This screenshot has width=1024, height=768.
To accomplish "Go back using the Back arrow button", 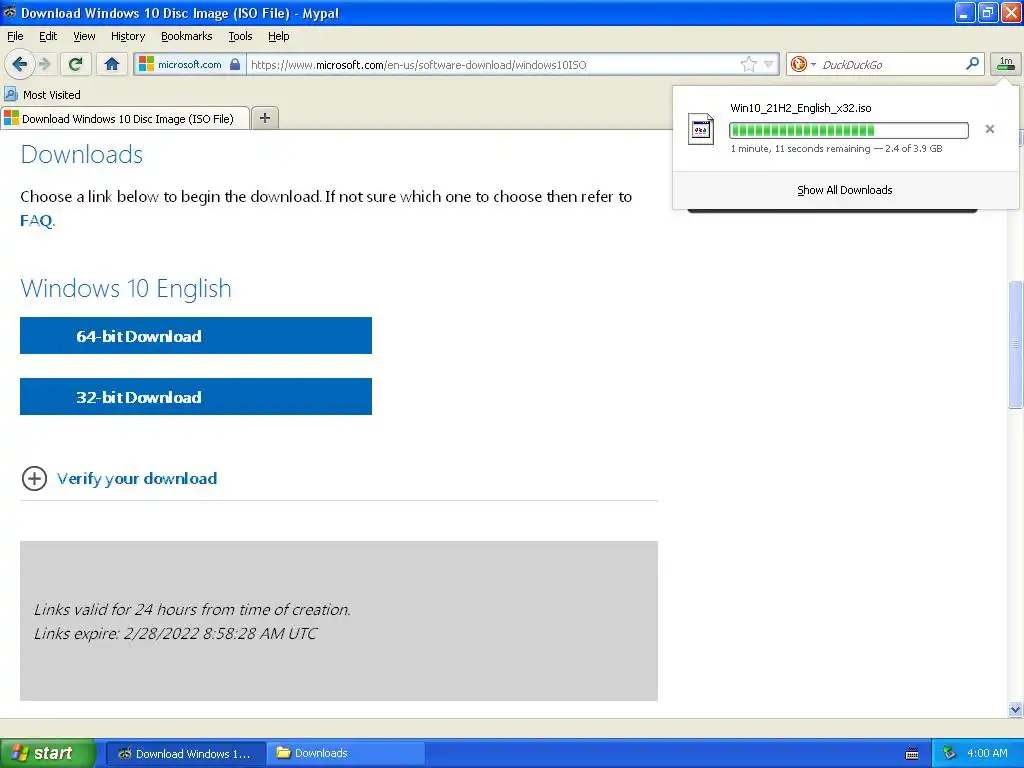I will point(20,64).
